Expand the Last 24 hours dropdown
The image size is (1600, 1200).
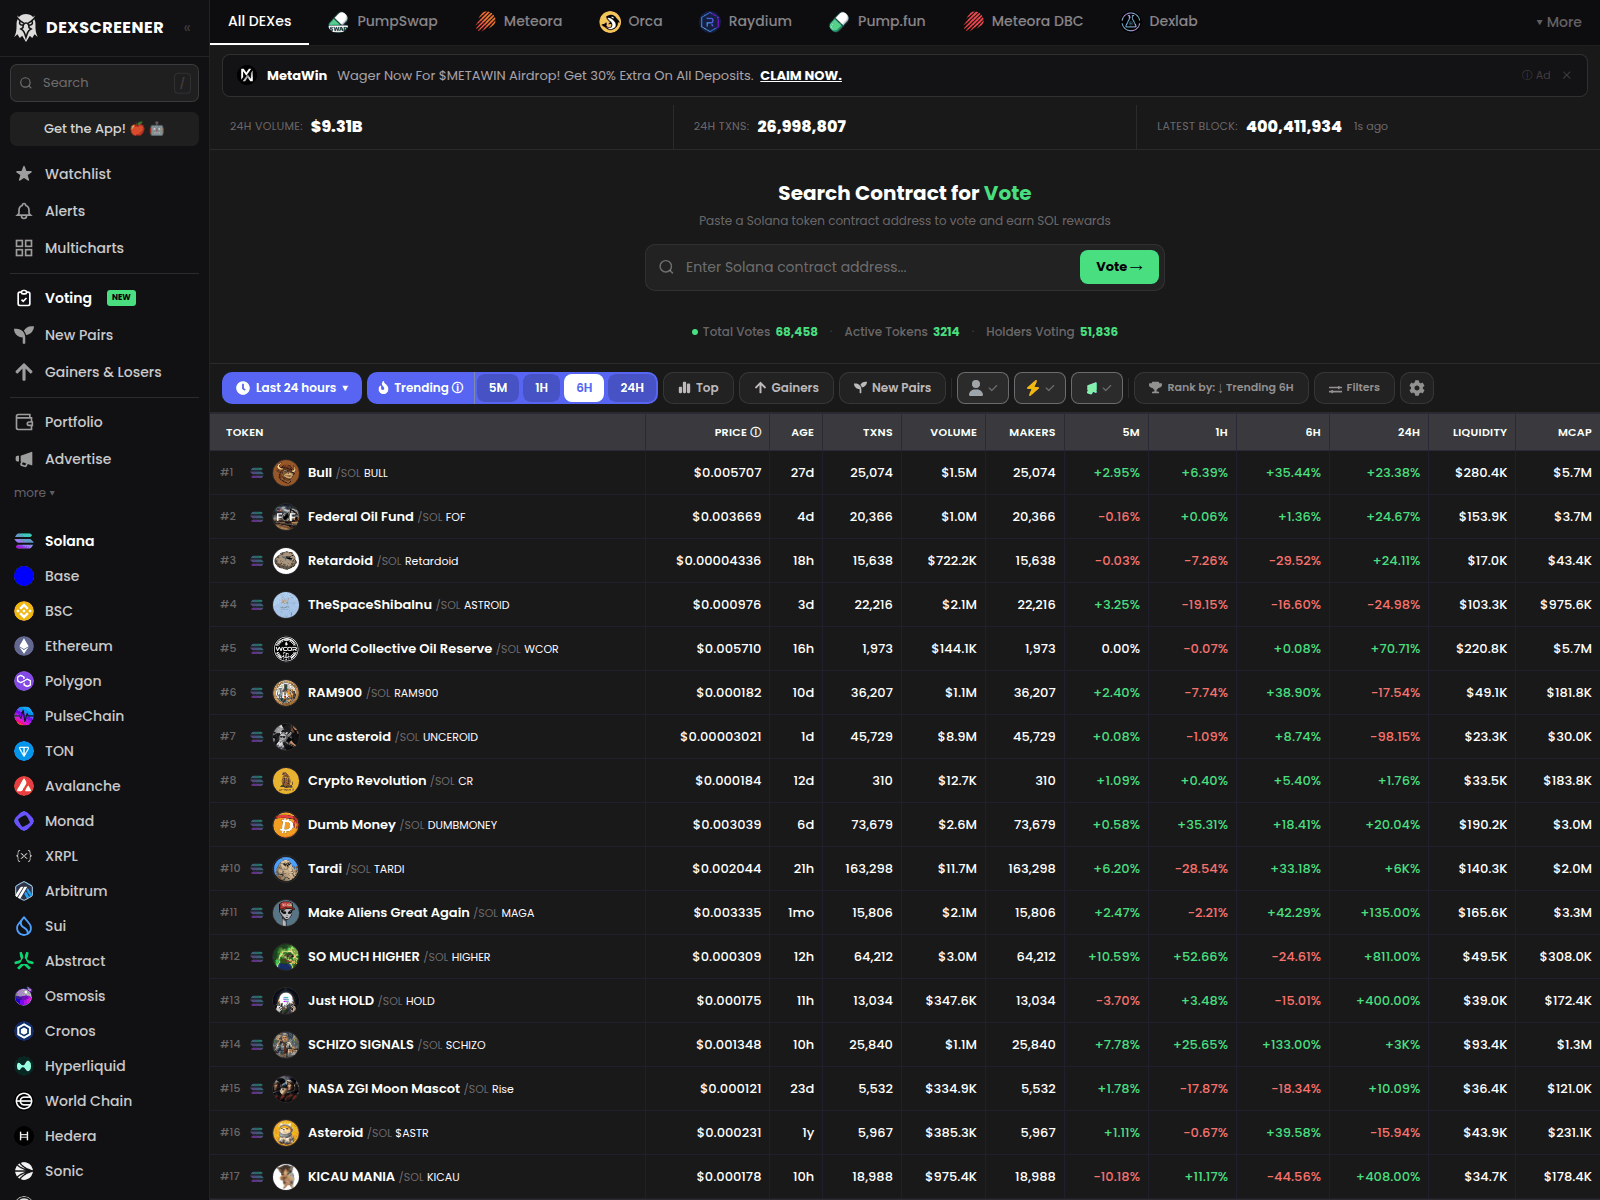[292, 388]
